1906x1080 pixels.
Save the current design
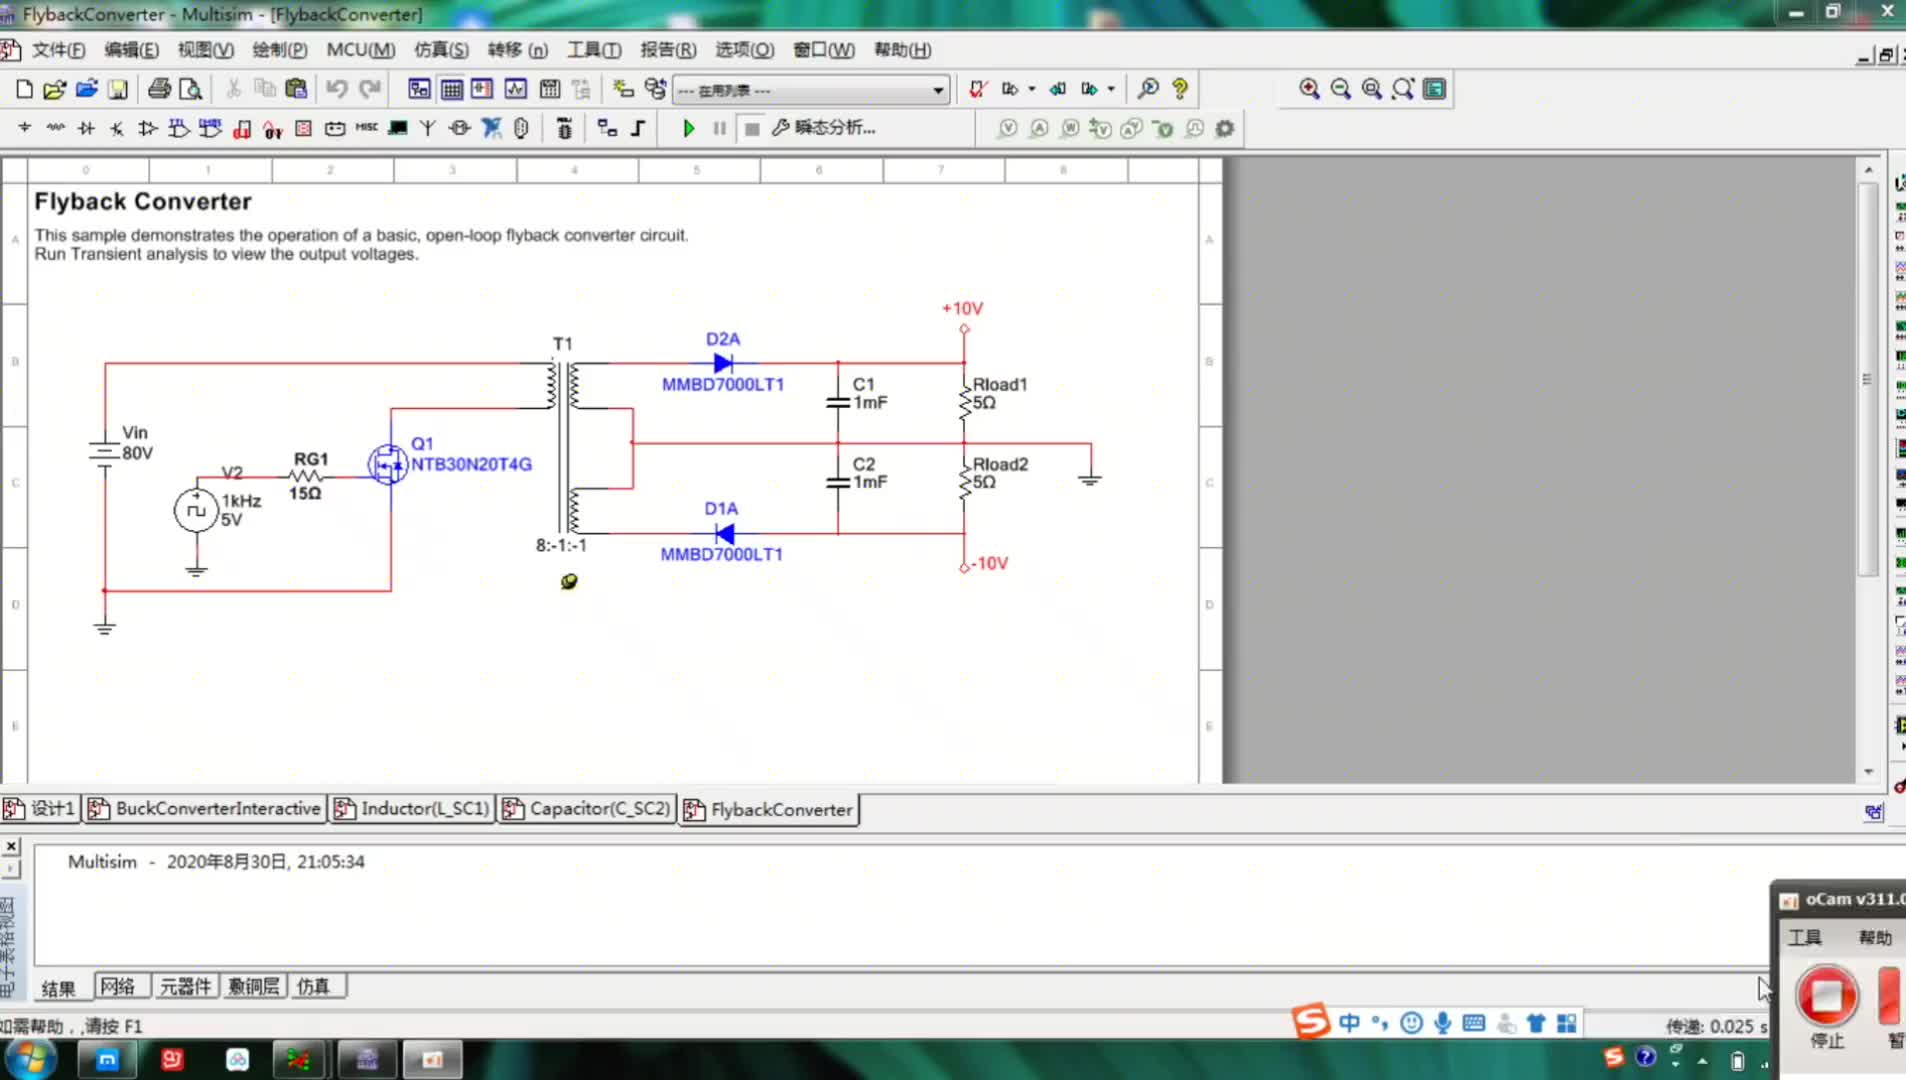[117, 89]
